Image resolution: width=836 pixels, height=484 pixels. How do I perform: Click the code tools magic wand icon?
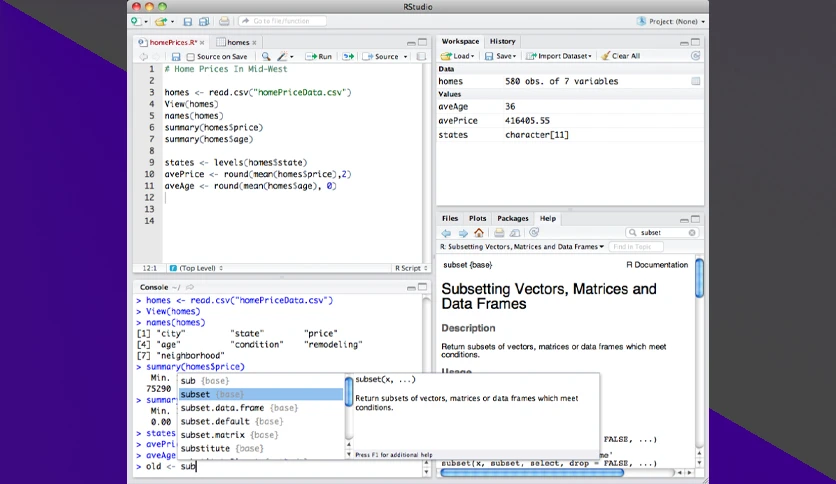tap(284, 57)
